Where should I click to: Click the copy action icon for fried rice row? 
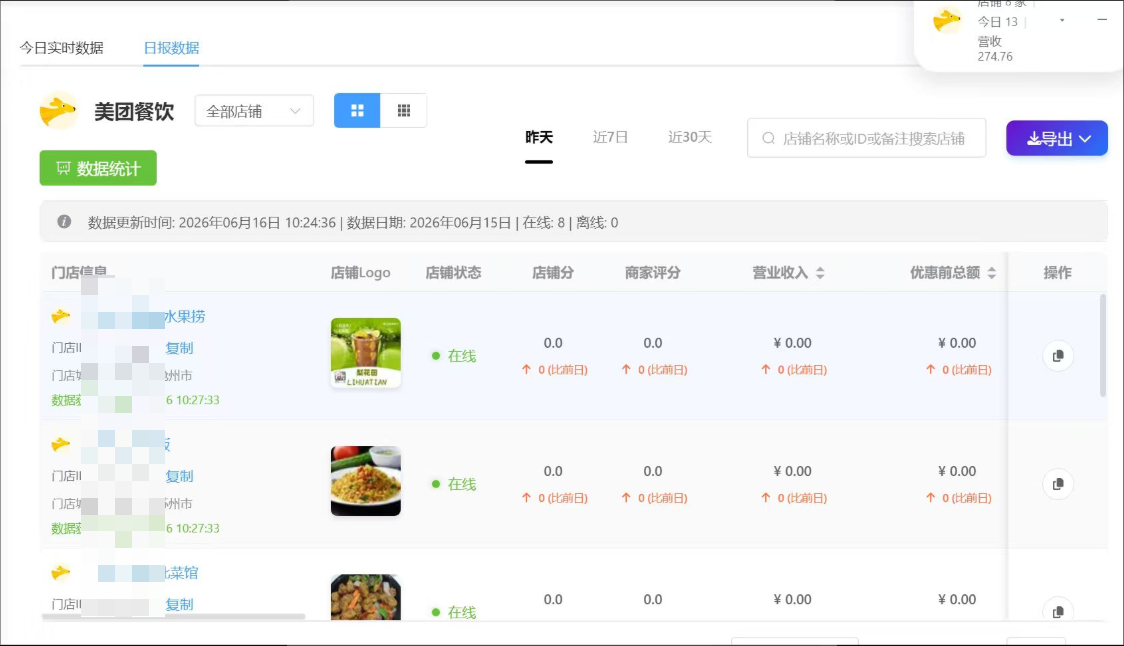pos(1058,484)
